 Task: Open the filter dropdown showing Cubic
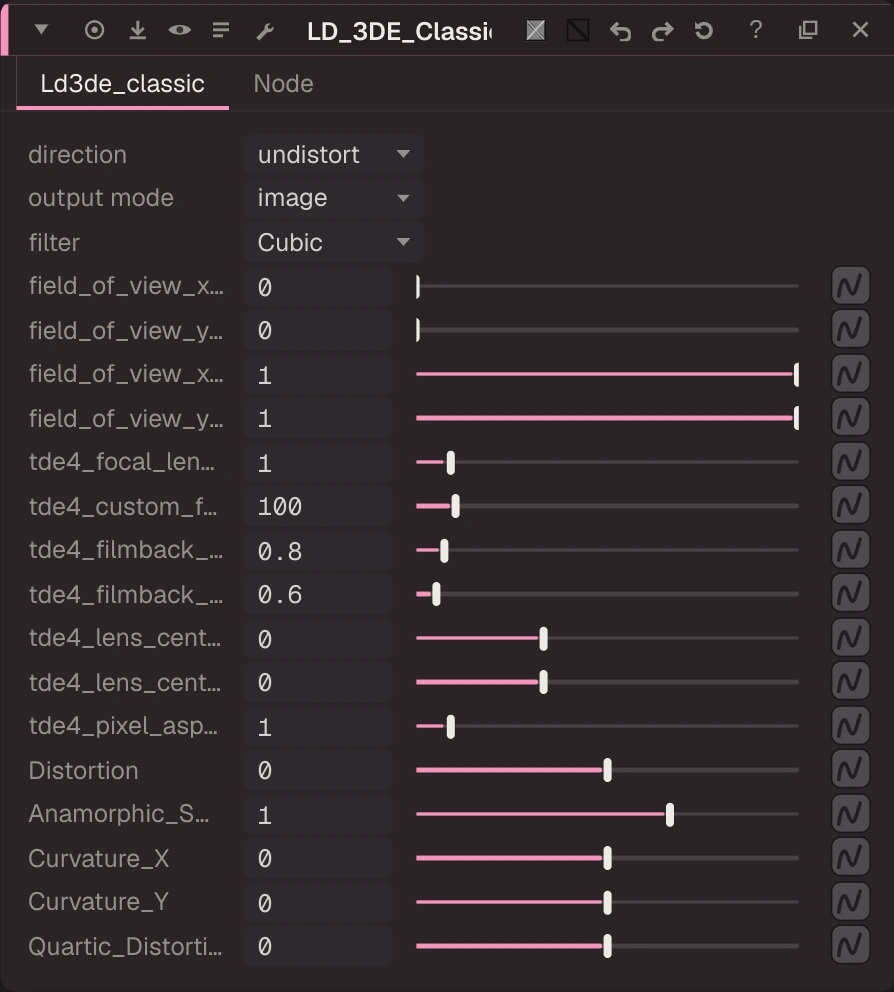333,242
